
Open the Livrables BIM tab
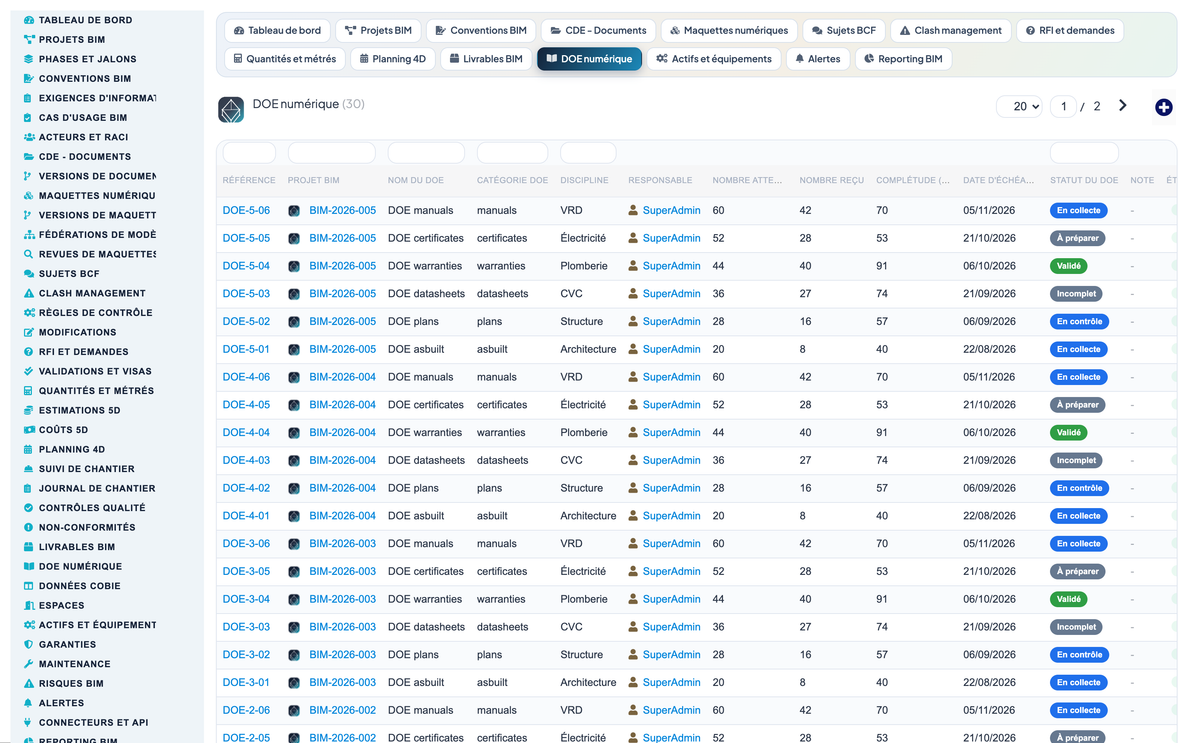click(485, 59)
